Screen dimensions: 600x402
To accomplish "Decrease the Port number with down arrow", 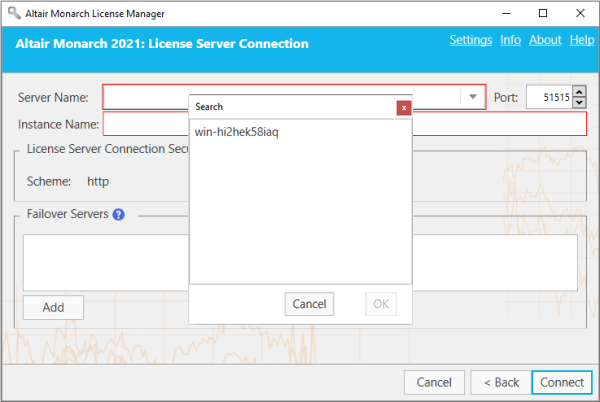I will [579, 103].
